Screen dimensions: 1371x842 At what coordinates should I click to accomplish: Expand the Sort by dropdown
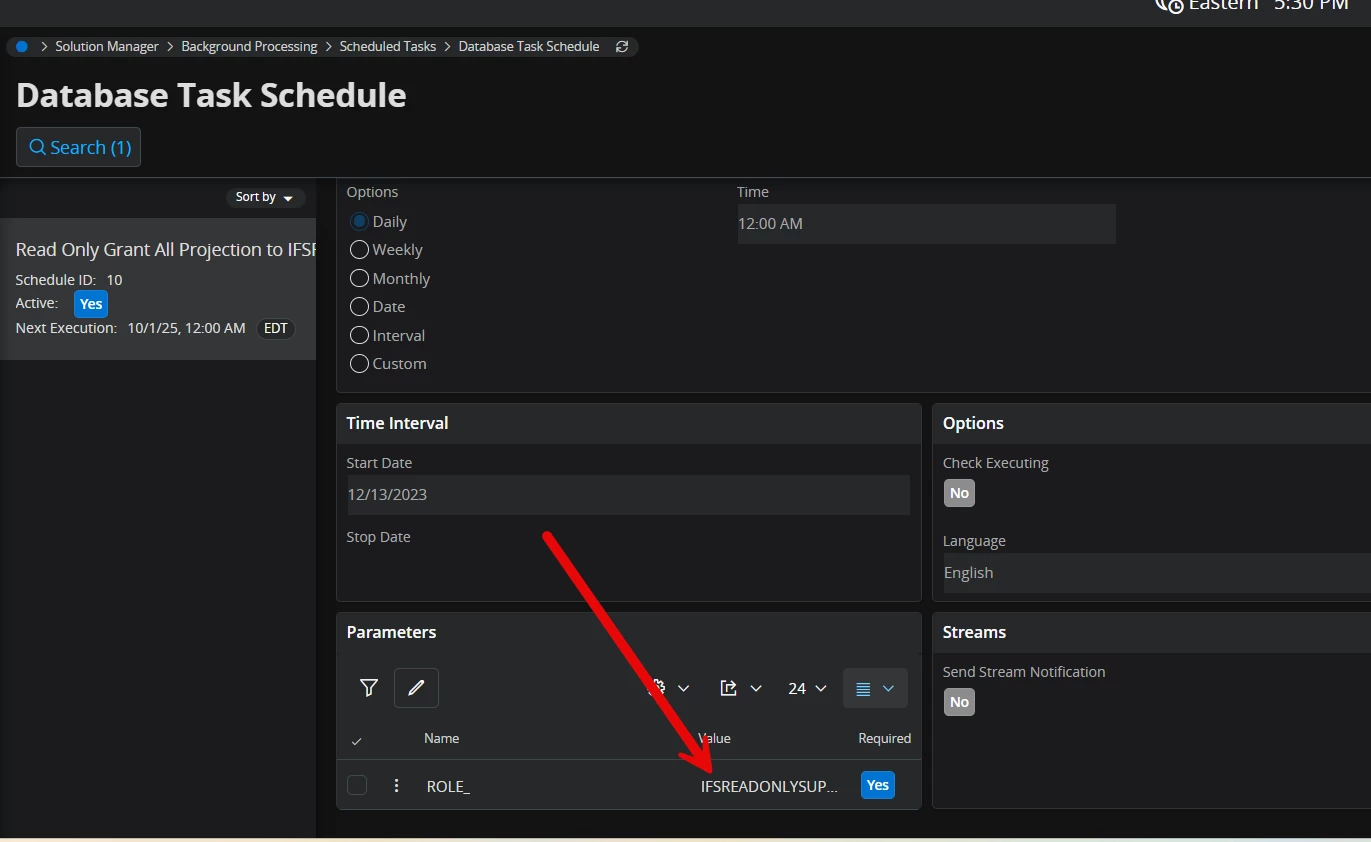tap(265, 197)
